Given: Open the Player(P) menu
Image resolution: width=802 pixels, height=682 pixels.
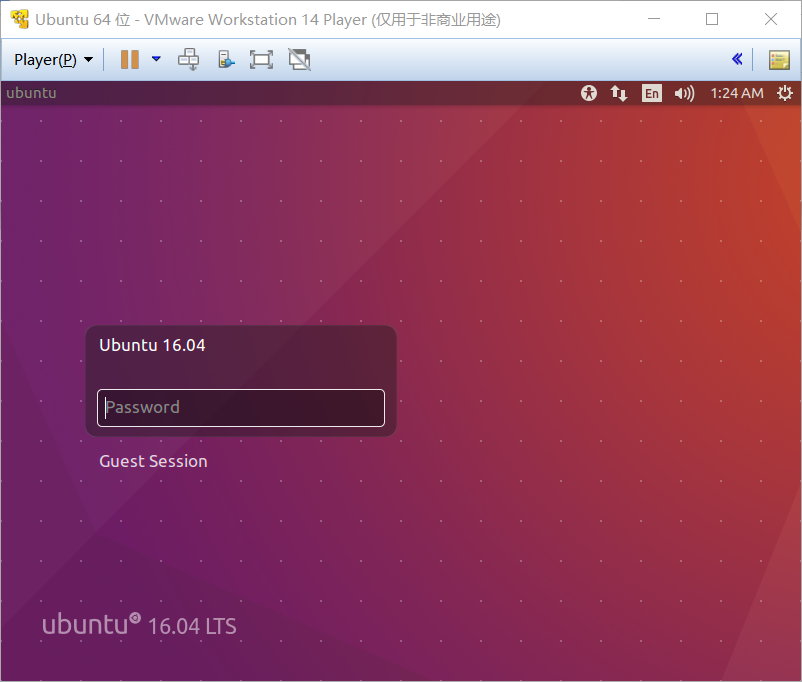Looking at the screenshot, I should (x=53, y=60).
